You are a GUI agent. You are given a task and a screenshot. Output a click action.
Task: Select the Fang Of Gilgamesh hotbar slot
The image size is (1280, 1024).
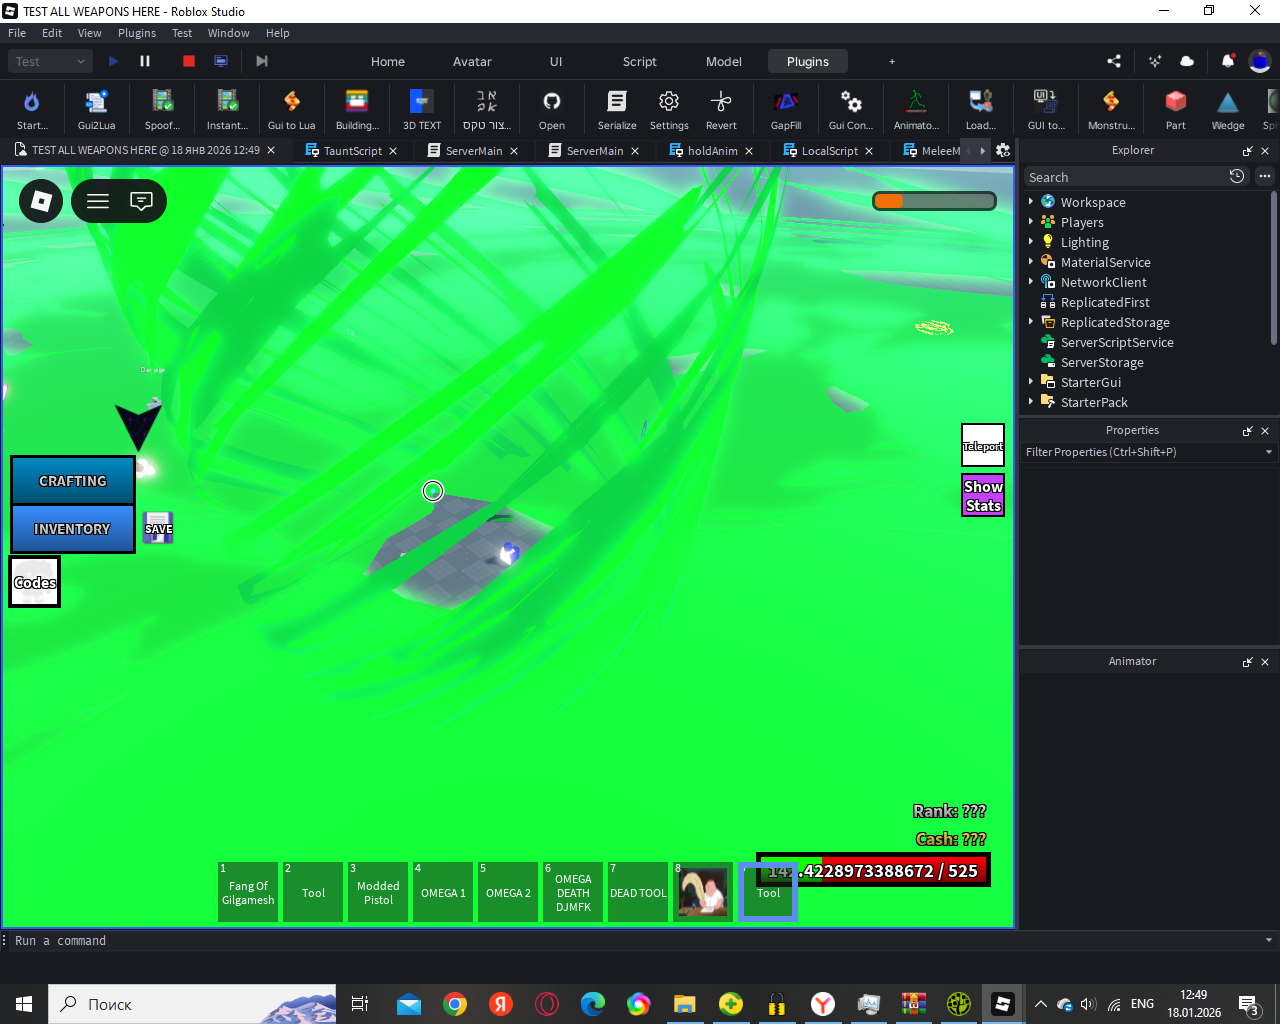(248, 892)
